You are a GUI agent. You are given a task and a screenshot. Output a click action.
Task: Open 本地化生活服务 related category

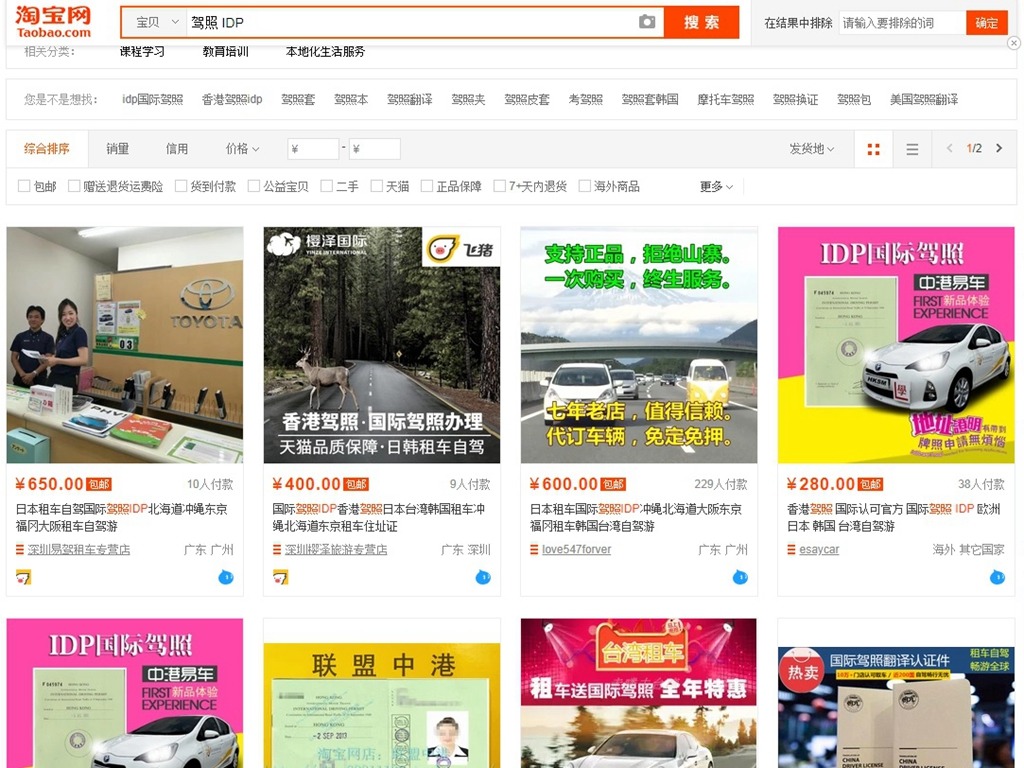pyautogui.click(x=325, y=52)
